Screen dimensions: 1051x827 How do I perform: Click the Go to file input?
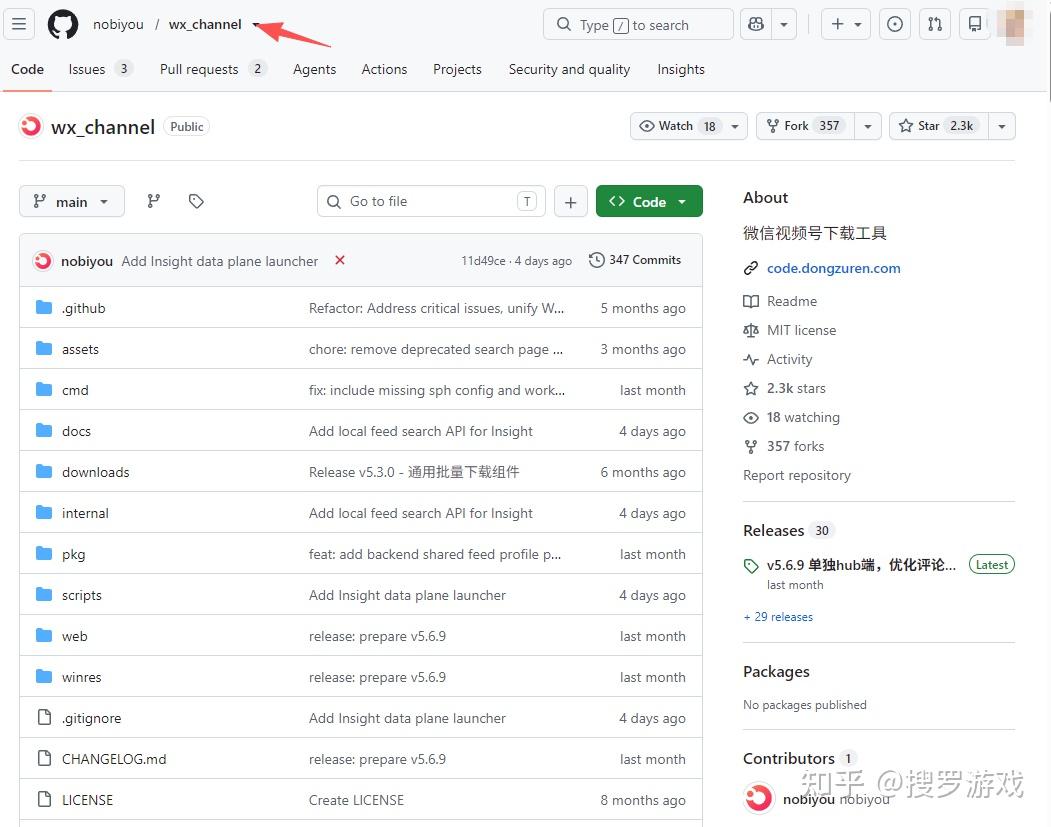[x=431, y=202]
